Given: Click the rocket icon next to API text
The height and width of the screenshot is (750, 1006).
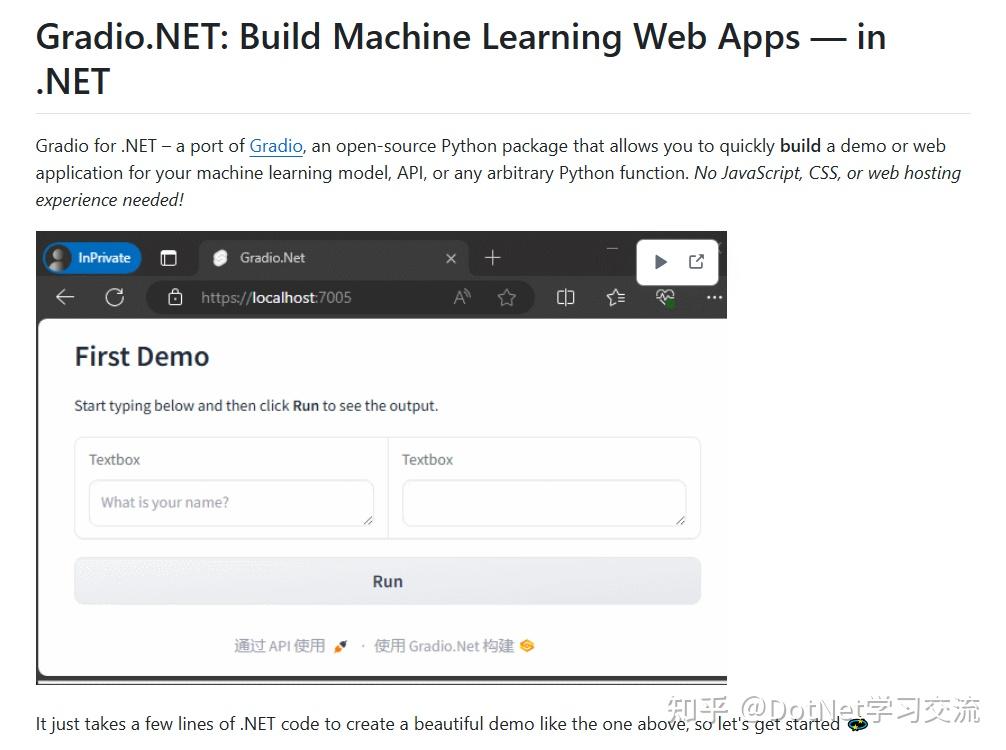Looking at the screenshot, I should pyautogui.click(x=341, y=646).
